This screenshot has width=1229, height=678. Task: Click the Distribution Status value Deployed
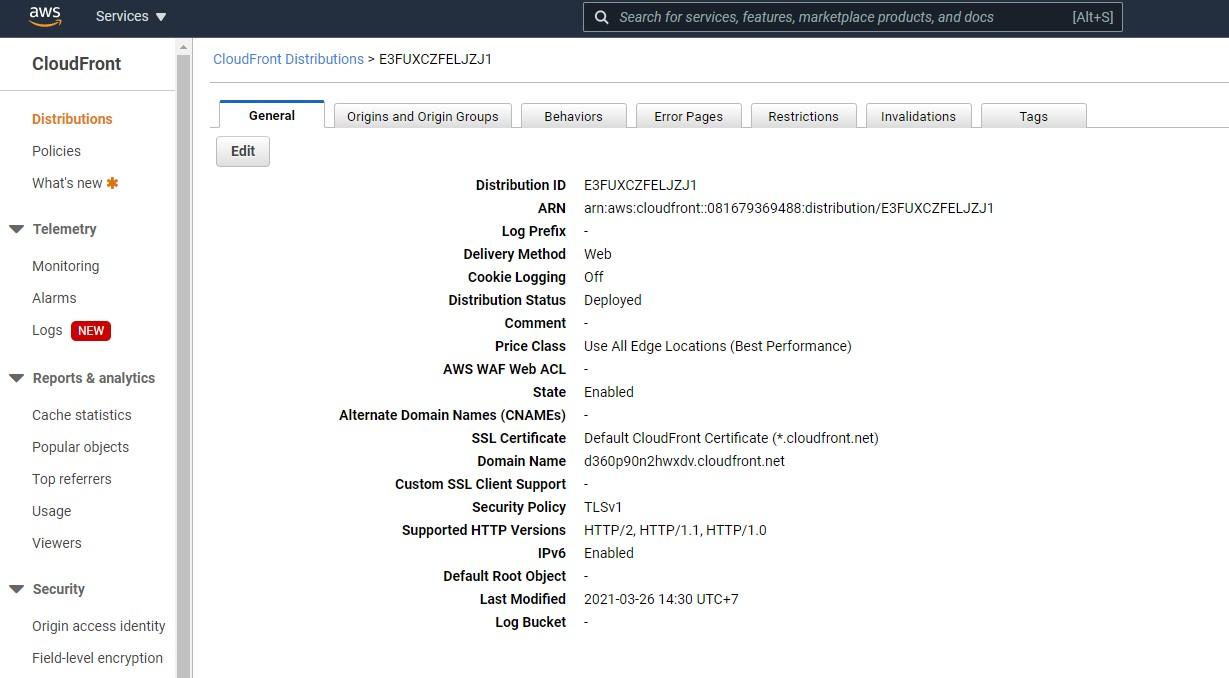point(613,300)
